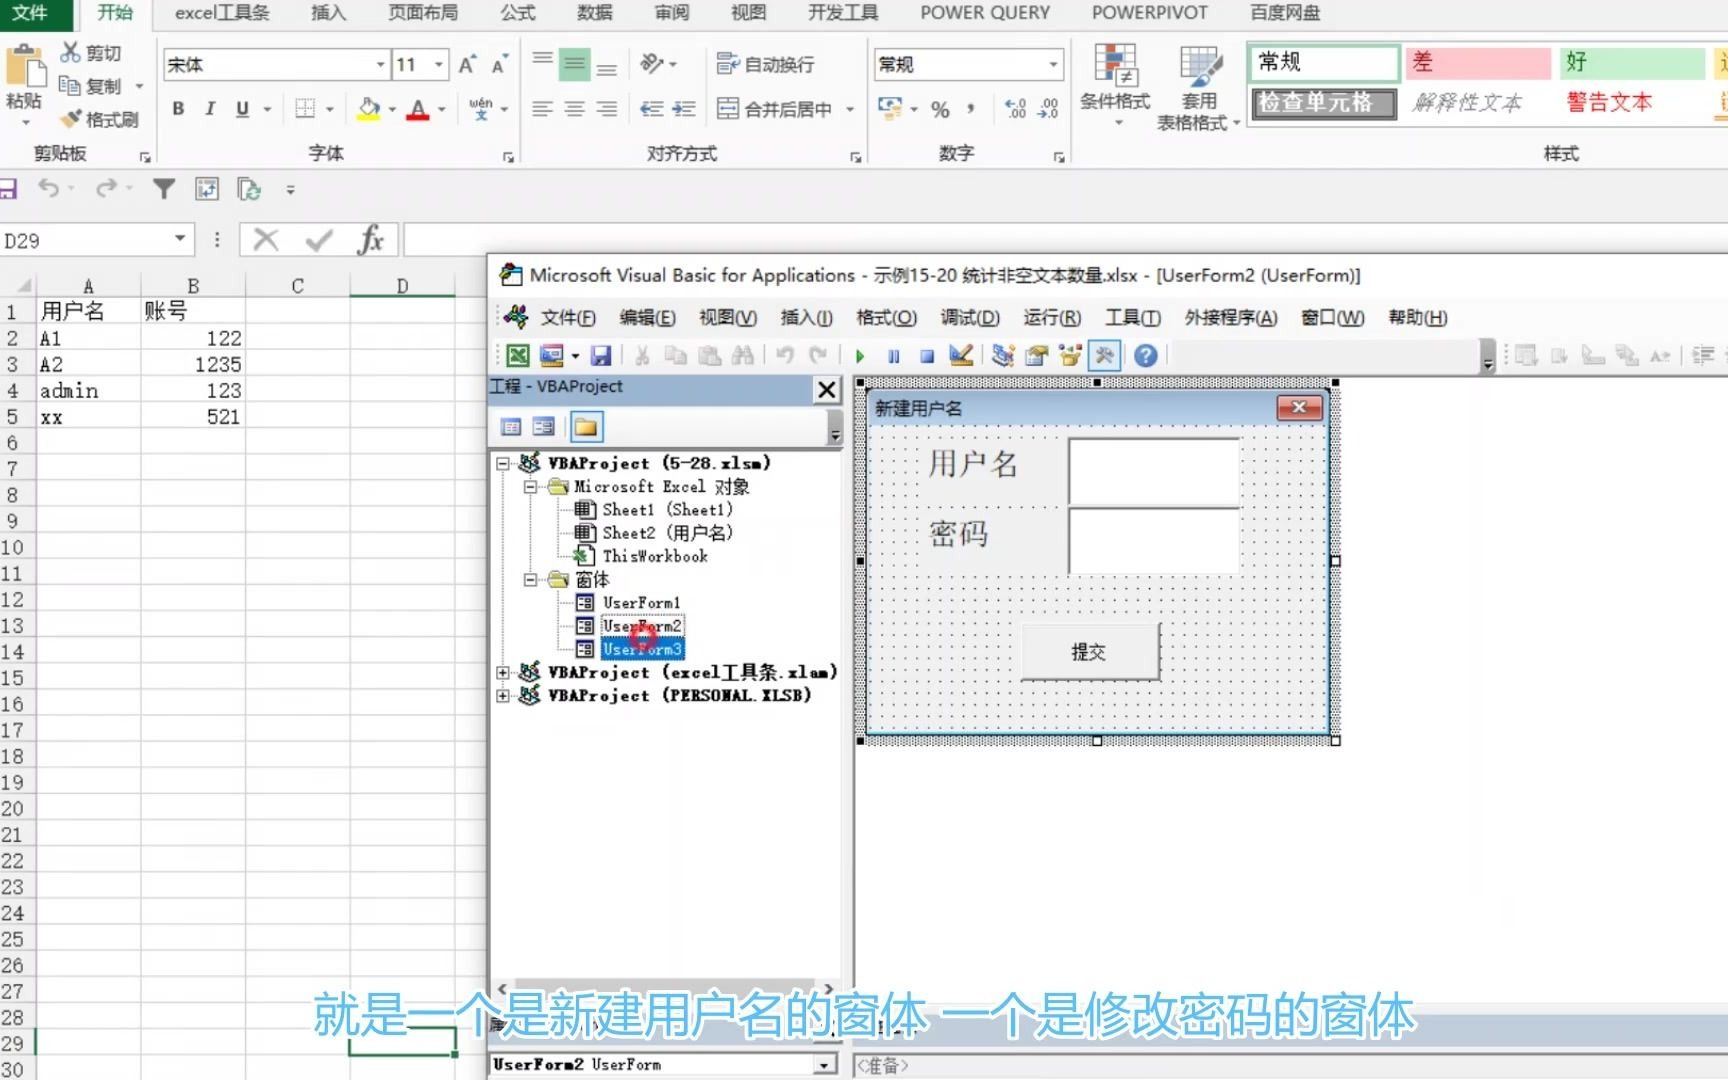Click the red font color swatch button

(x=418, y=108)
